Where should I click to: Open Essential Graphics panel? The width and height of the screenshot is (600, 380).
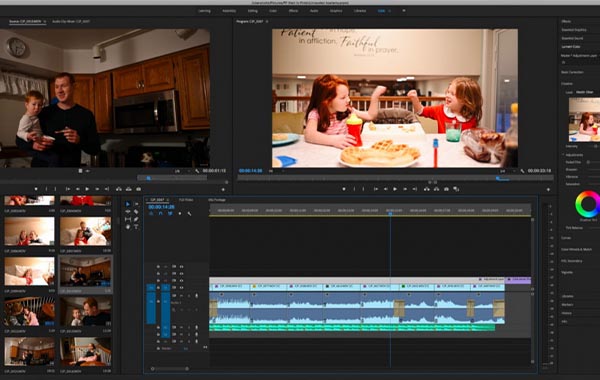click(x=574, y=30)
